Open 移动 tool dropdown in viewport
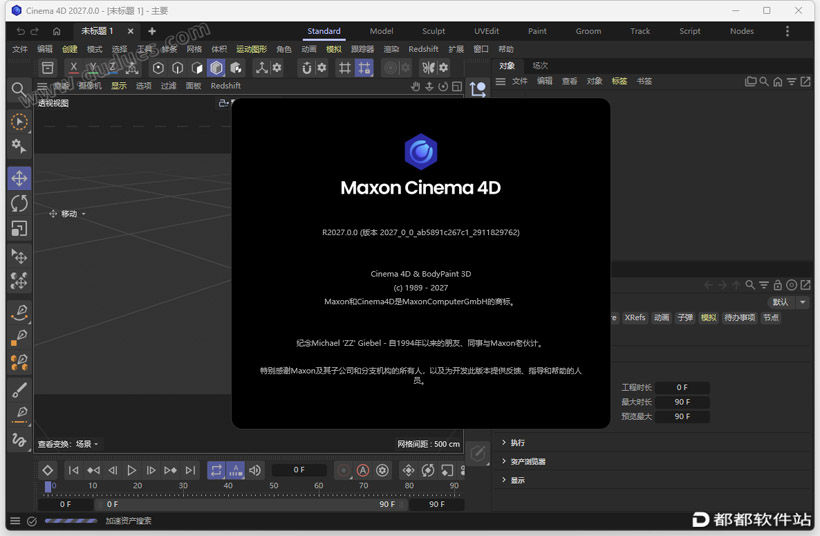Screen dimensions: 820x536 point(67,213)
